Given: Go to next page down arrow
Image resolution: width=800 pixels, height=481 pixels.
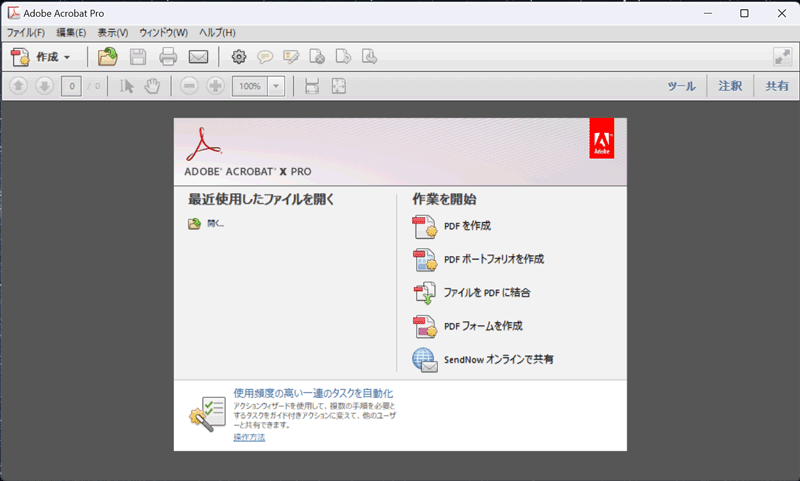Looking at the screenshot, I should click(x=44, y=86).
